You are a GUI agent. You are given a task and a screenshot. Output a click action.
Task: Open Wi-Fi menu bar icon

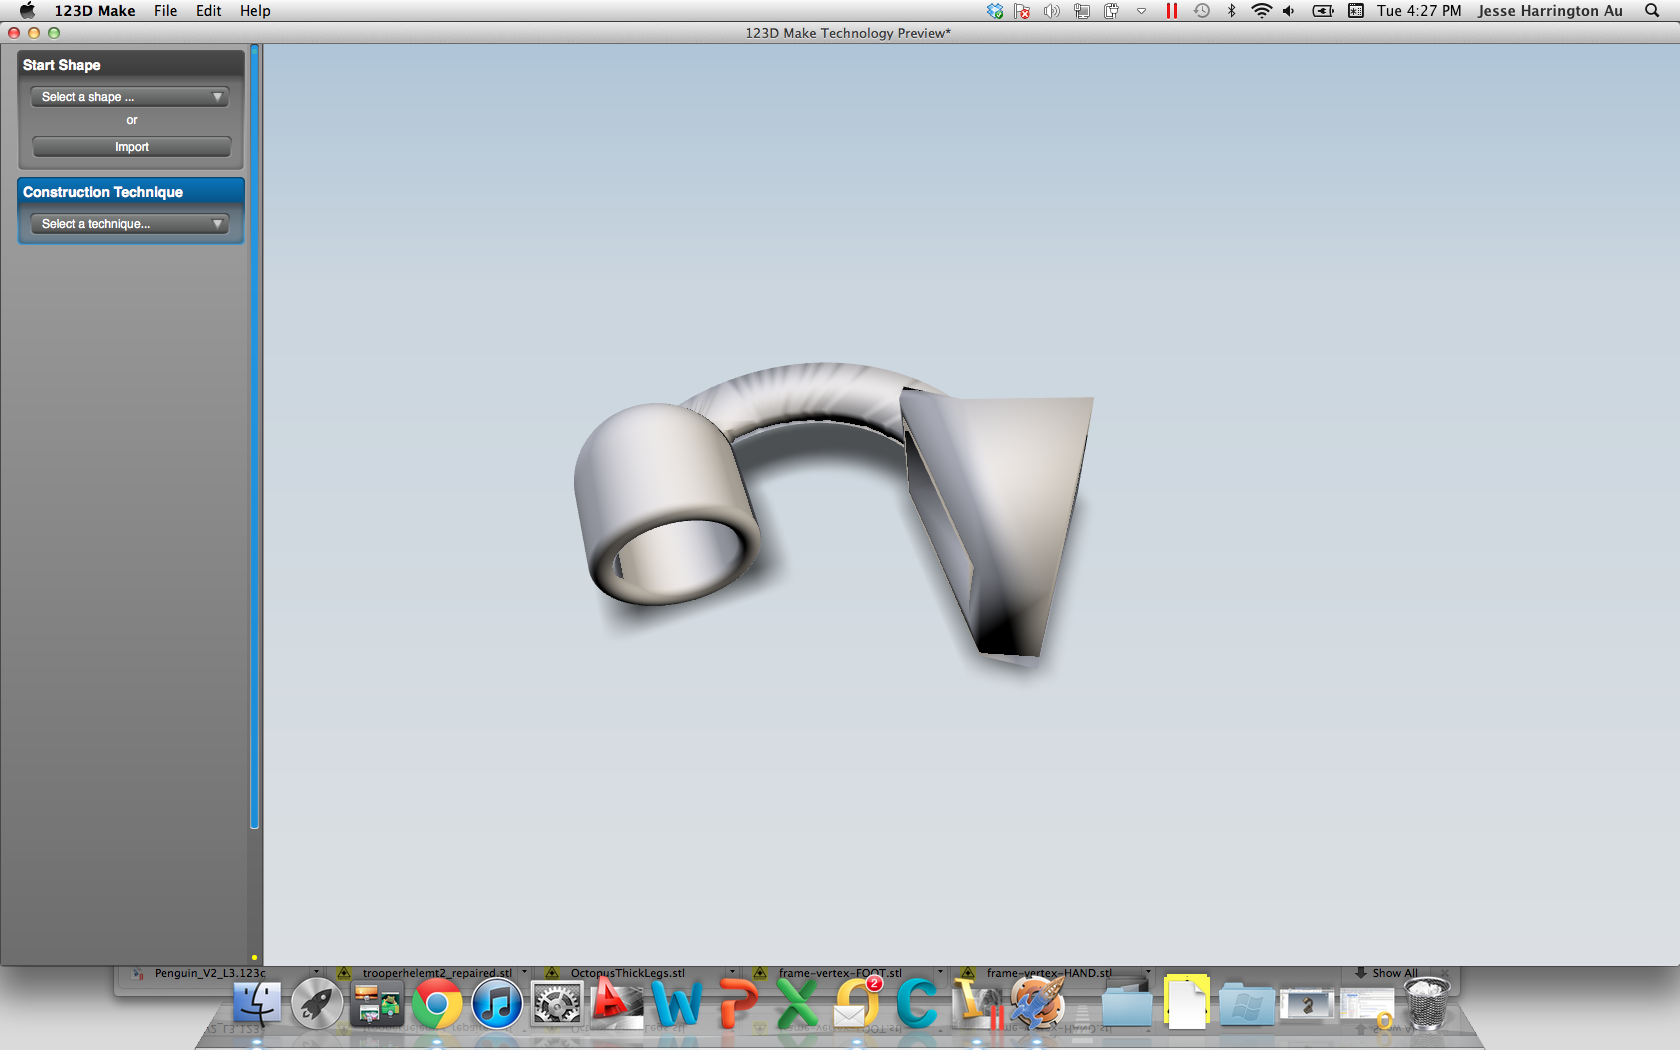click(1262, 11)
